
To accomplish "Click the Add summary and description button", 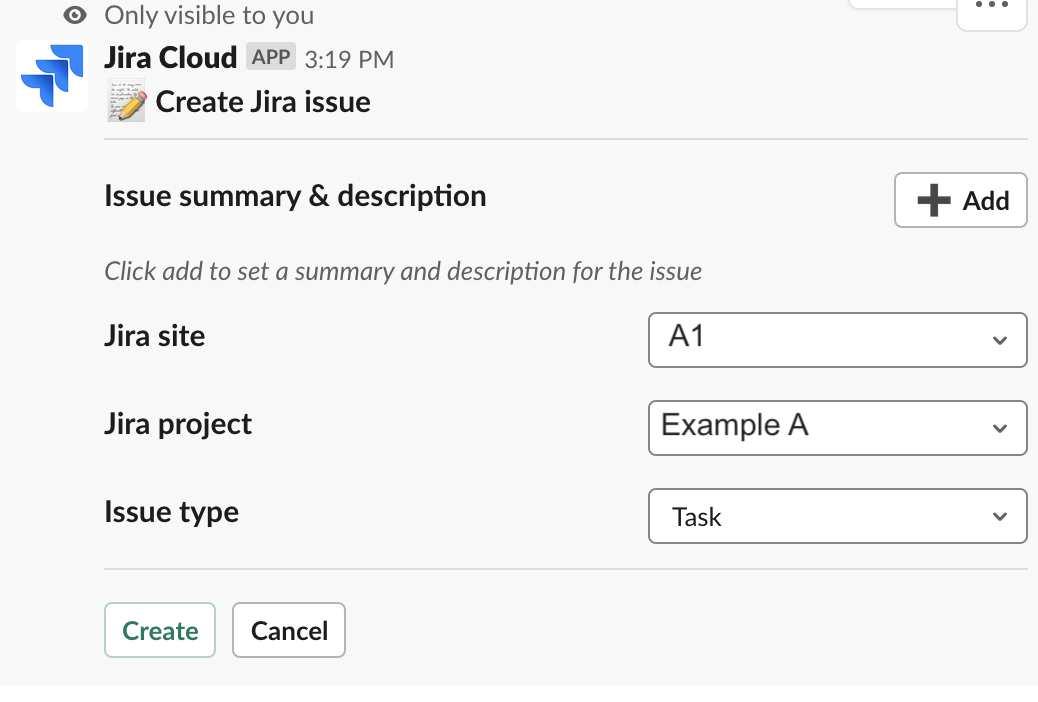I will pos(961,200).
